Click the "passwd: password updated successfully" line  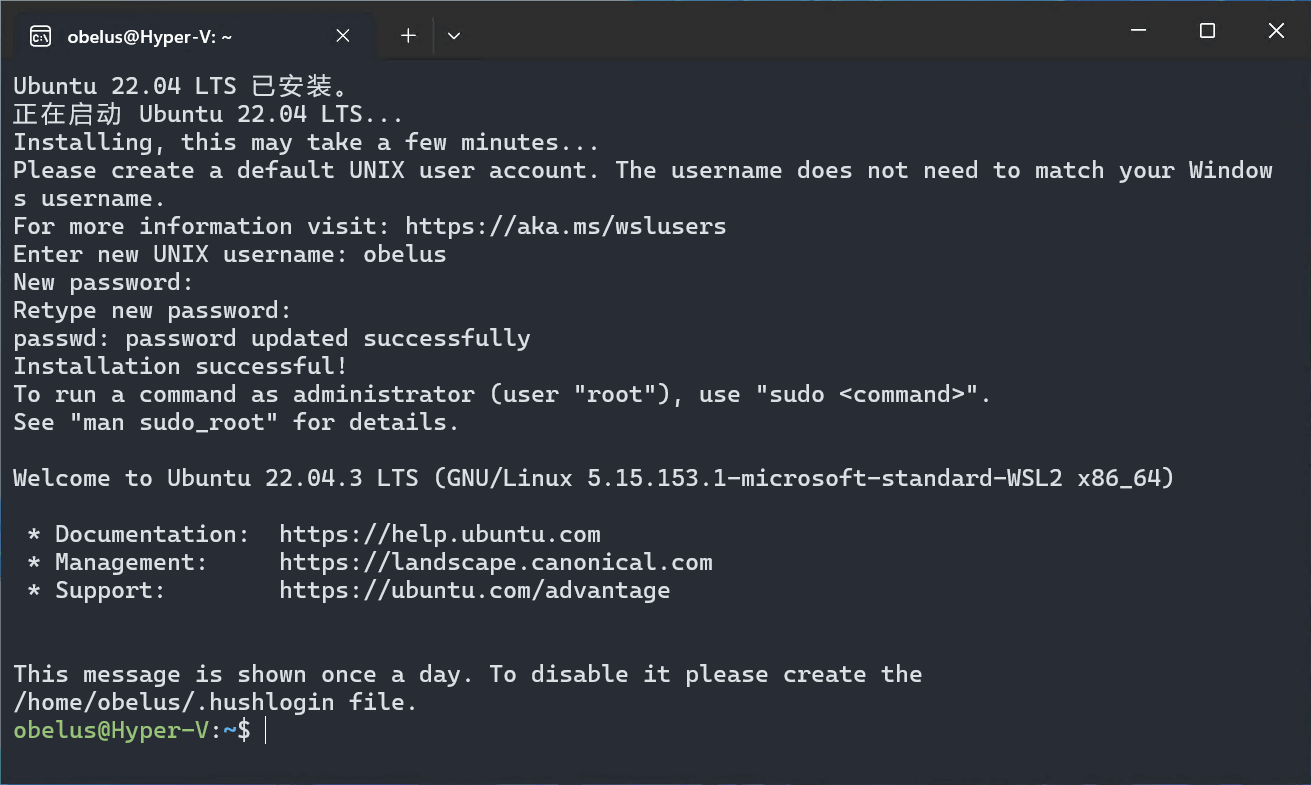click(272, 338)
